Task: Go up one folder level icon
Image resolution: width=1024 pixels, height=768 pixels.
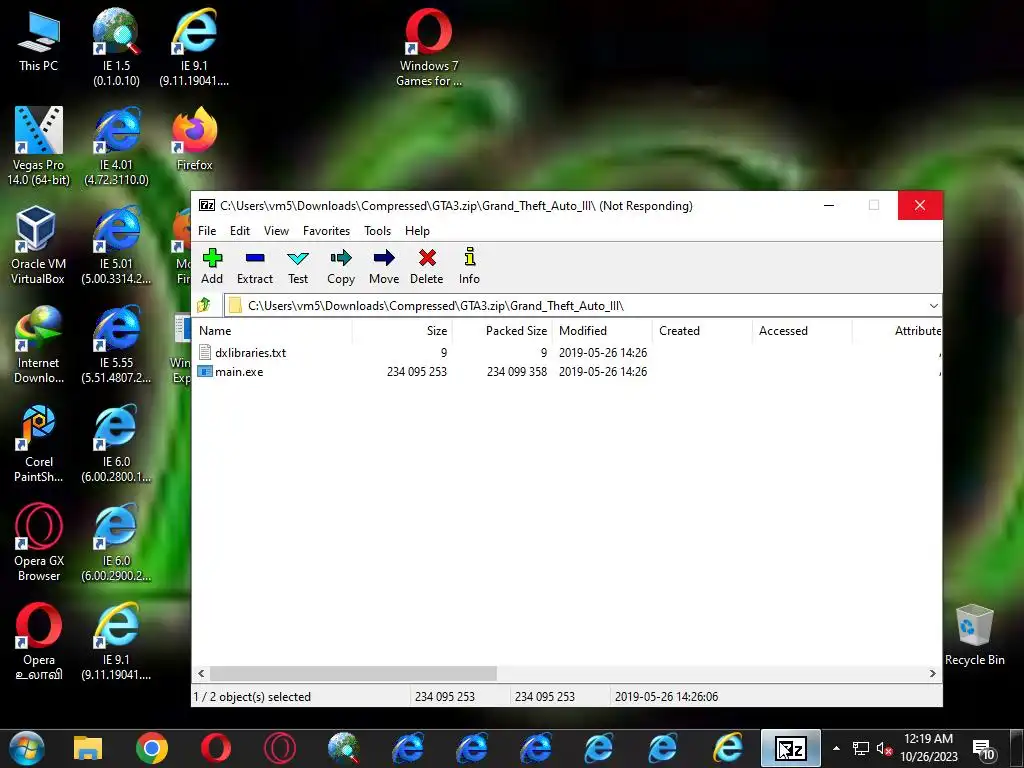Action: pyautogui.click(x=204, y=305)
